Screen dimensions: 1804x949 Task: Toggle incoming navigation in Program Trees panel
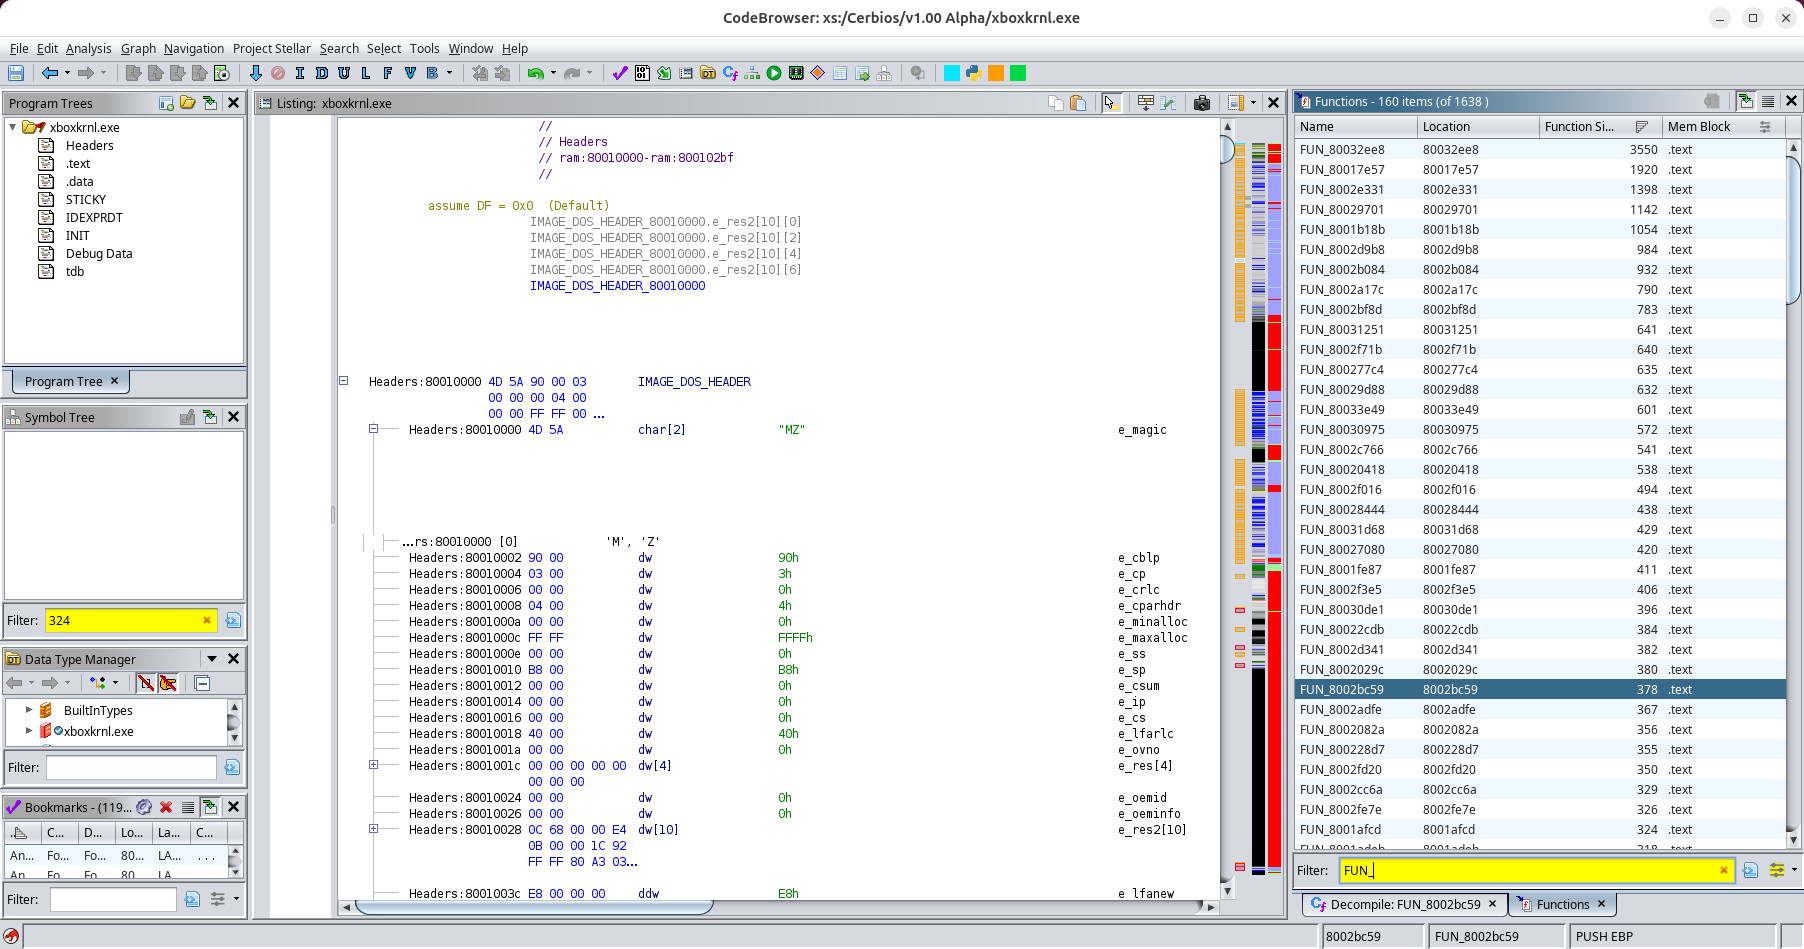point(210,103)
